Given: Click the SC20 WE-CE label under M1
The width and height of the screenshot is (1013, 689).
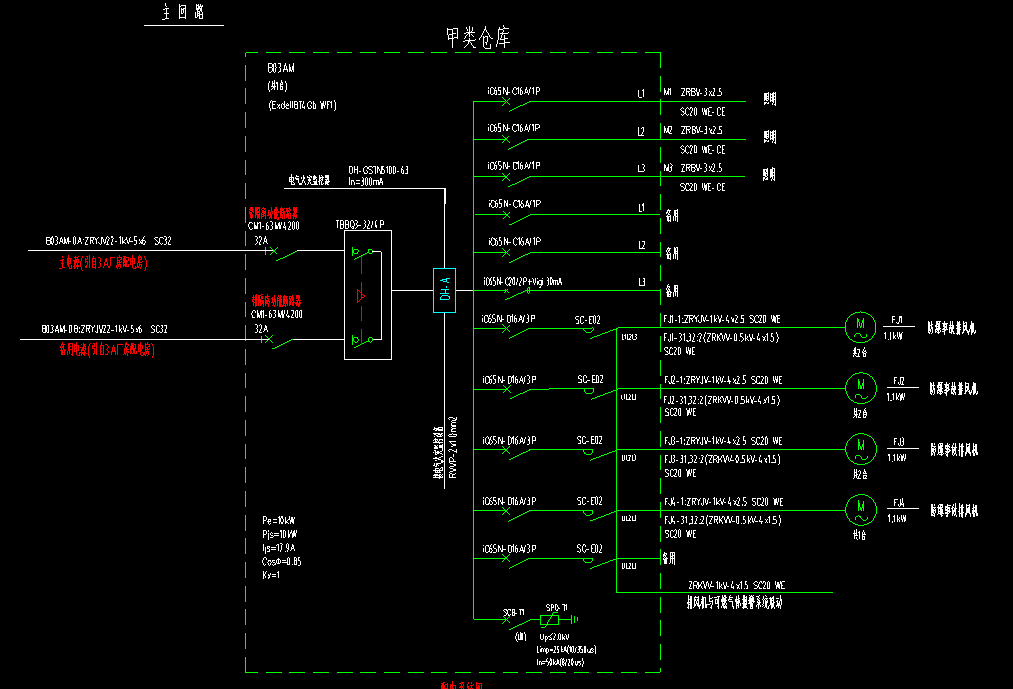Looking at the screenshot, I should (x=702, y=111).
